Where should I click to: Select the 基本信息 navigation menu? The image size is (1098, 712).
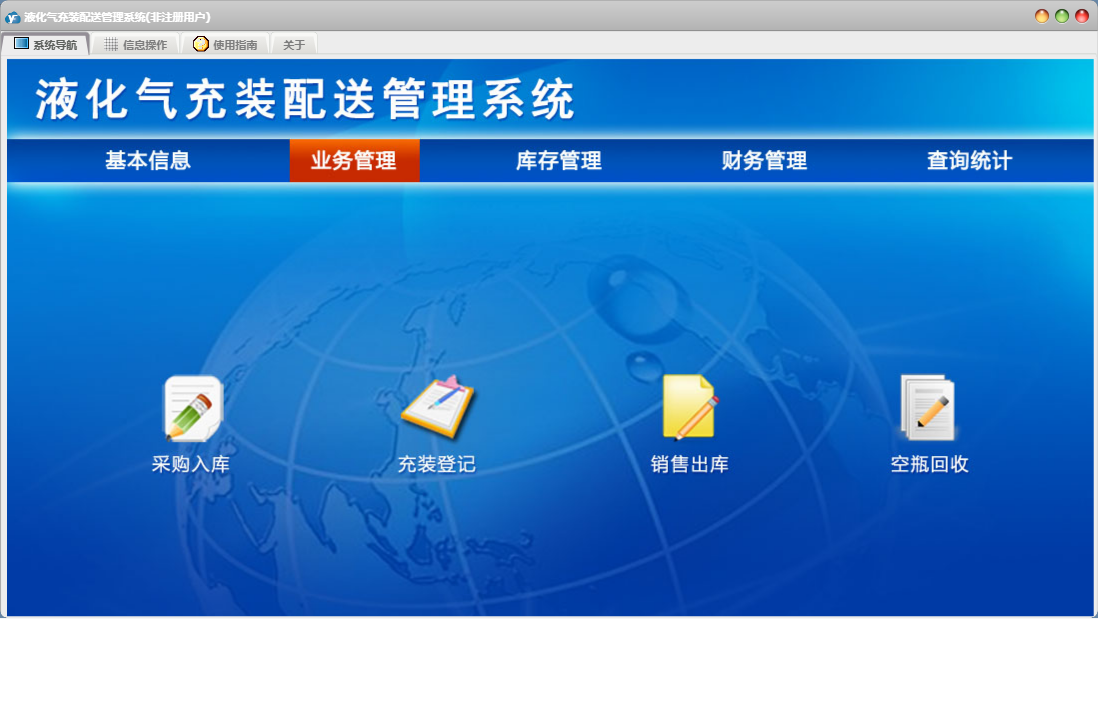point(148,160)
